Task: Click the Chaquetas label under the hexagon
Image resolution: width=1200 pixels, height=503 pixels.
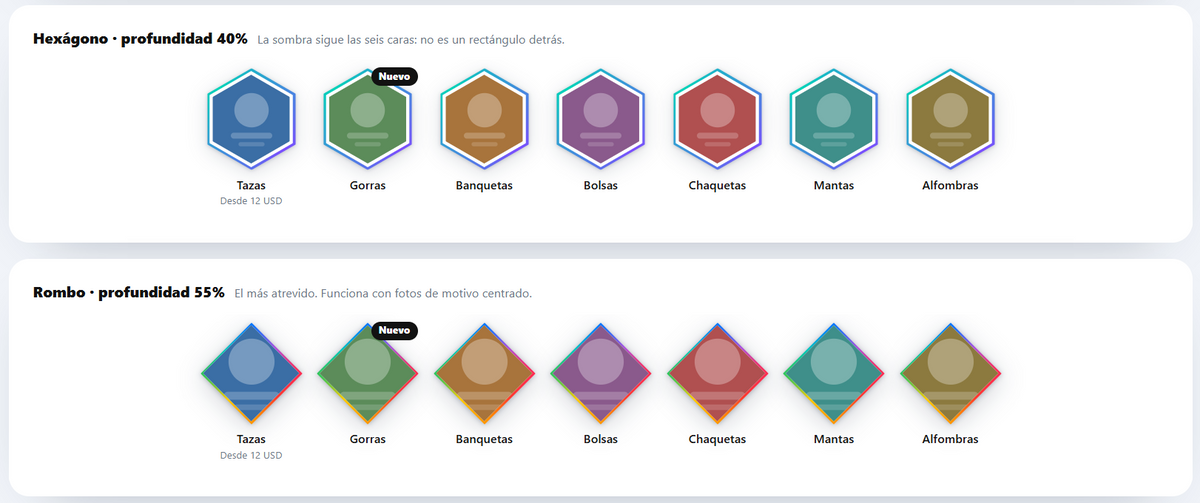Action: pos(717,185)
